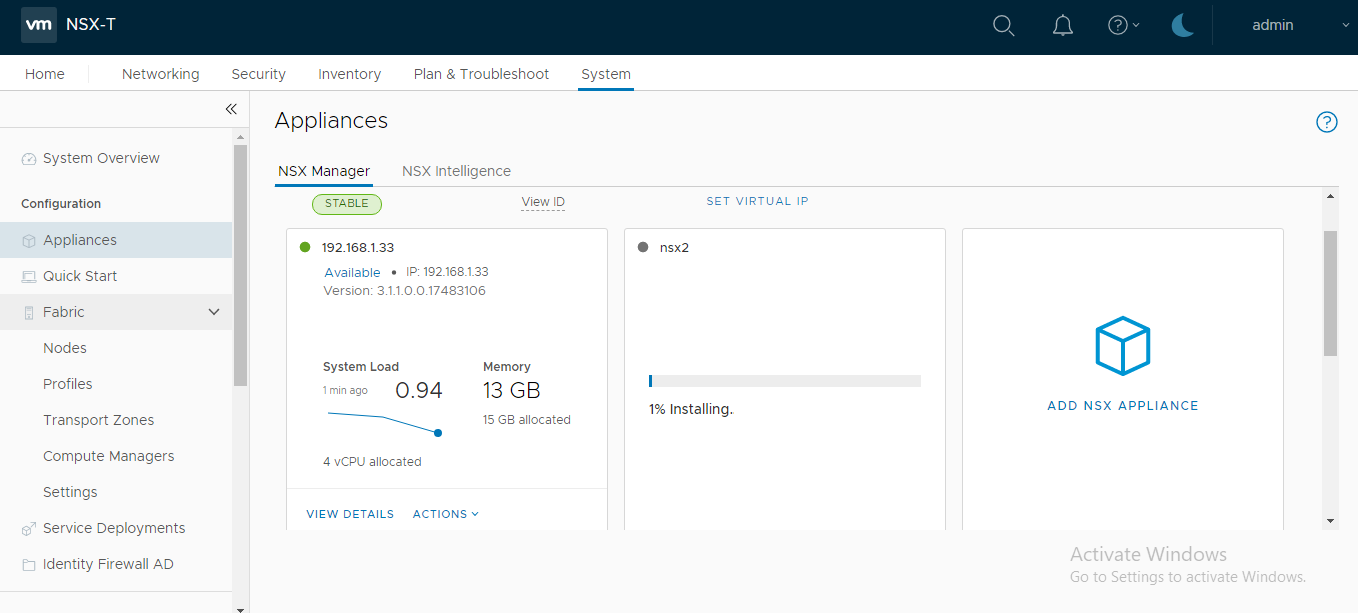
Task: Open the ACTIONS dropdown on 192.168.1.33
Action: pyautogui.click(x=446, y=514)
